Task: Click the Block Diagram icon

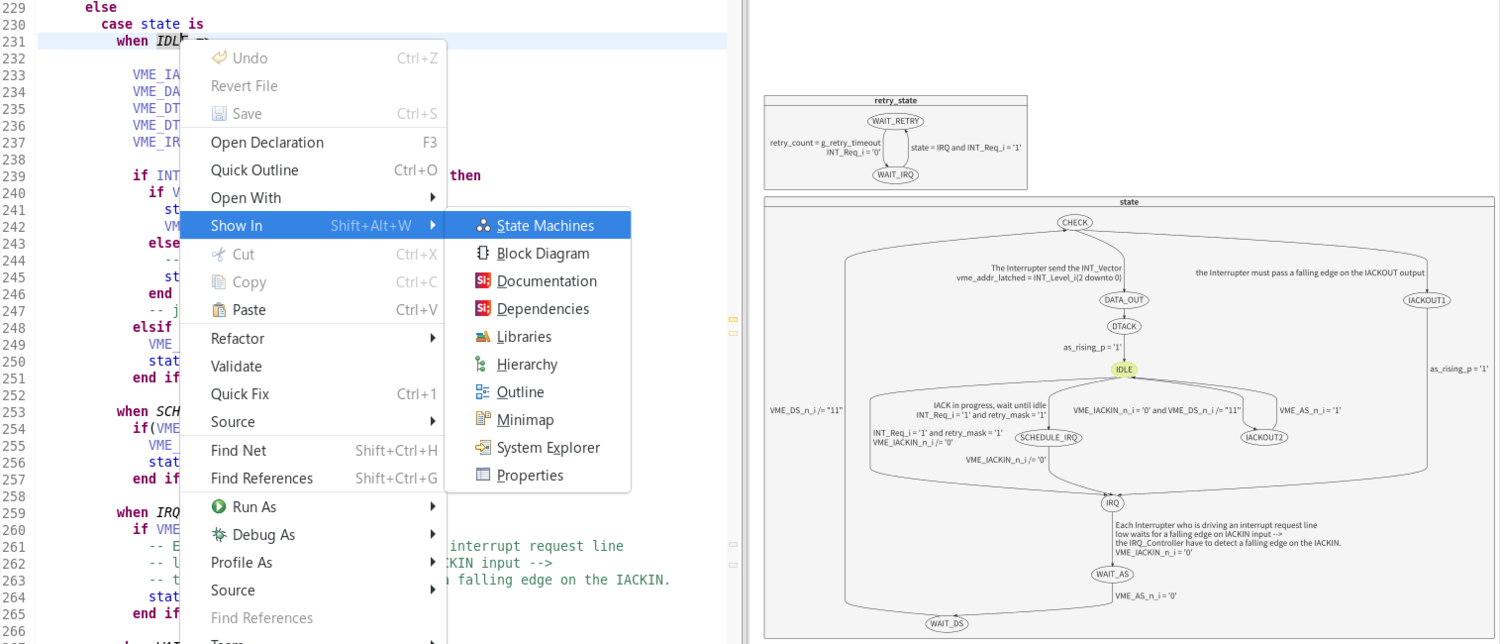Action: (483, 254)
